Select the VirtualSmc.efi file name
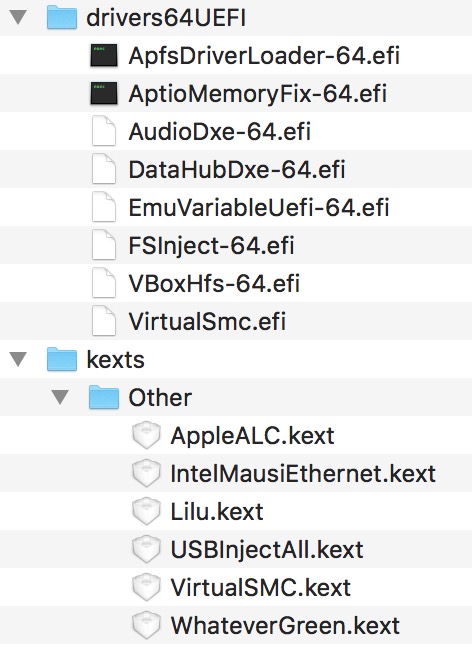The image size is (472, 648). click(207, 322)
